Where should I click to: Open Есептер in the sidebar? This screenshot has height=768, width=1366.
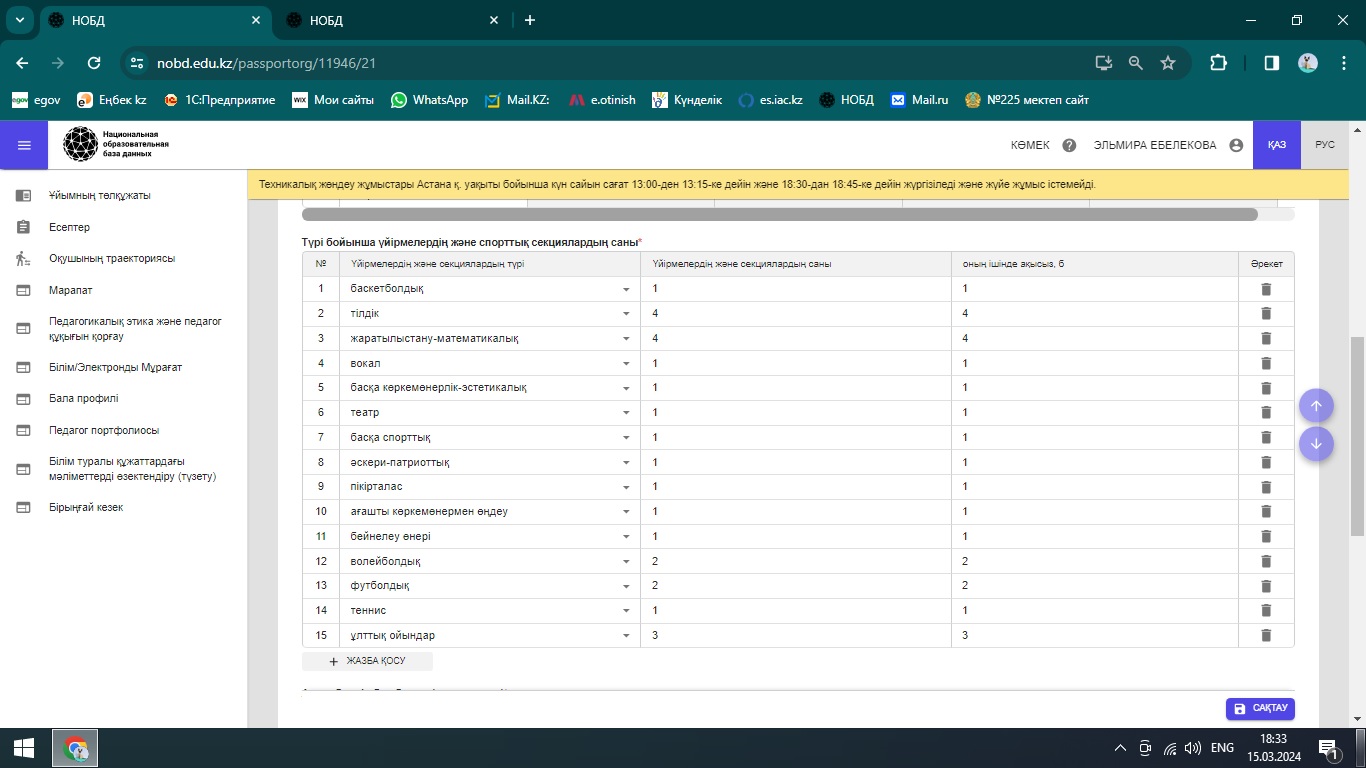pos(69,227)
